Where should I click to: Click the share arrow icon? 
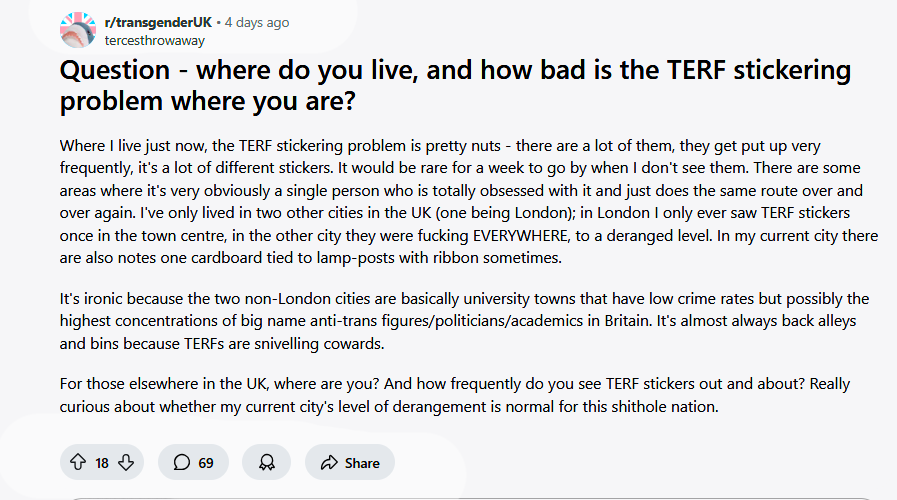[329, 462]
